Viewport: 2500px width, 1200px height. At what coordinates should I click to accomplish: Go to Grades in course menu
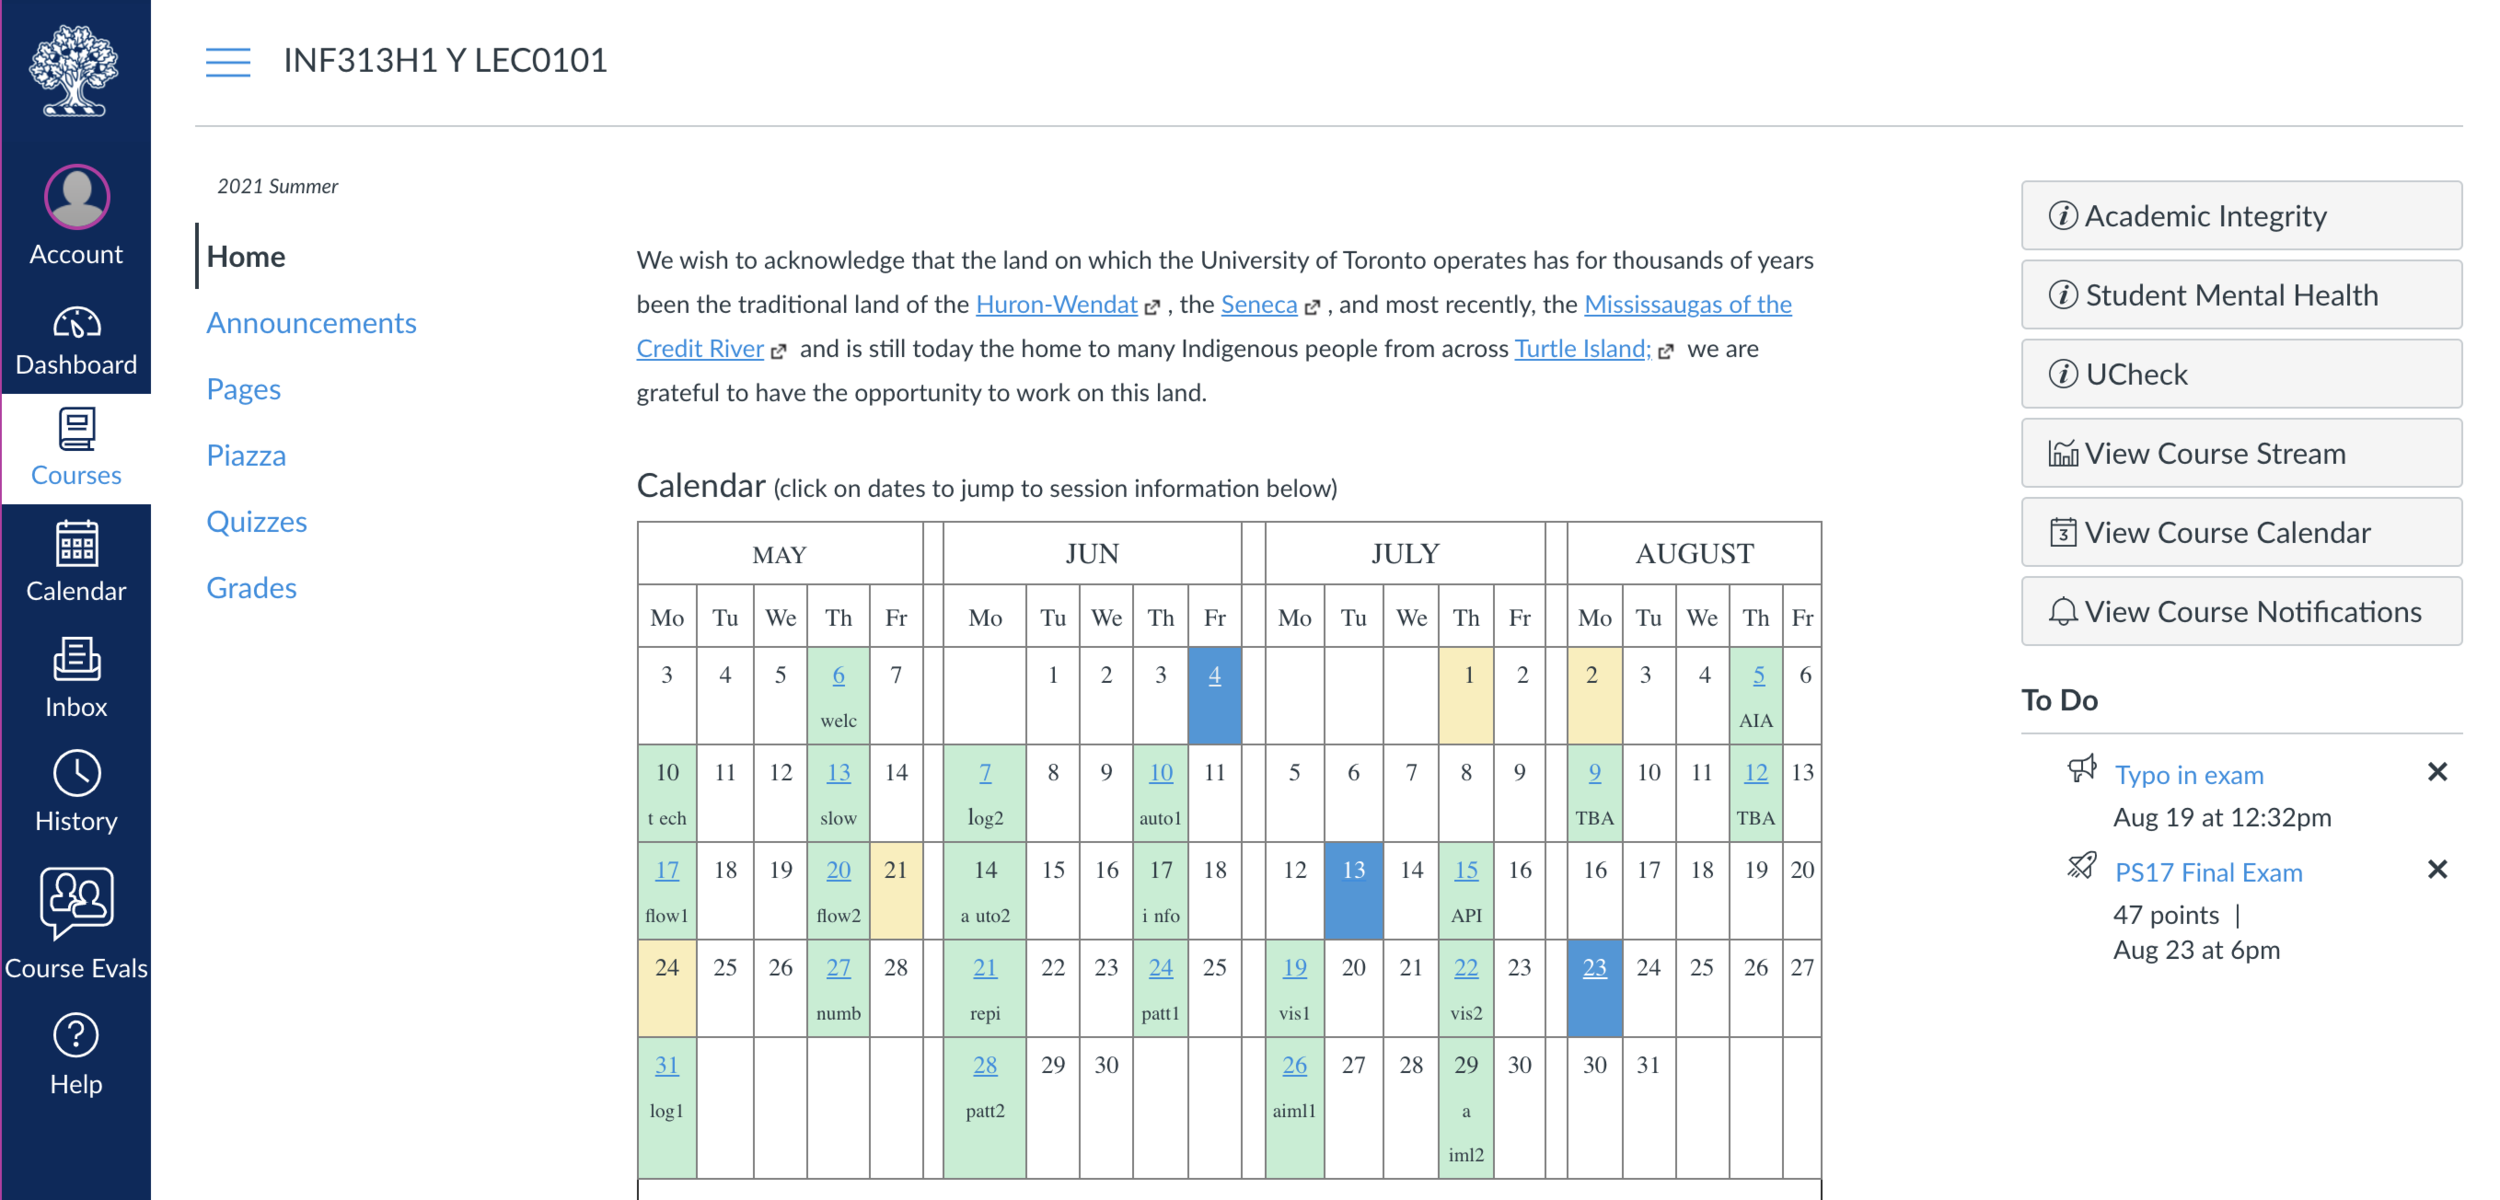coord(251,588)
